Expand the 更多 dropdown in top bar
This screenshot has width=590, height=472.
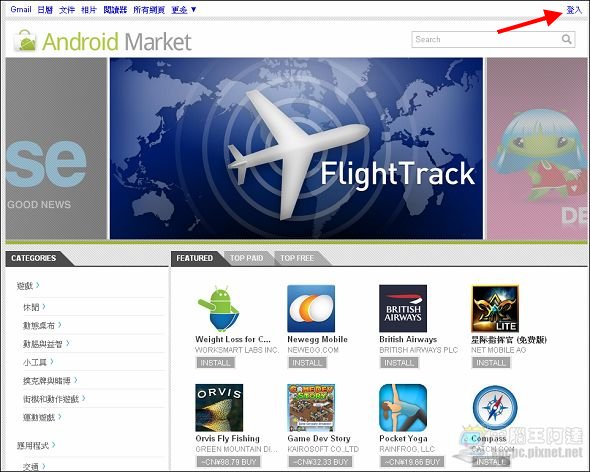coord(184,9)
